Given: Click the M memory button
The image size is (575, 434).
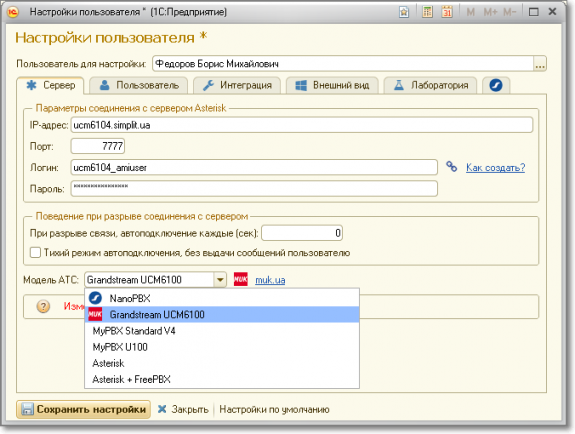Looking at the screenshot, I should pyautogui.click(x=470, y=12).
